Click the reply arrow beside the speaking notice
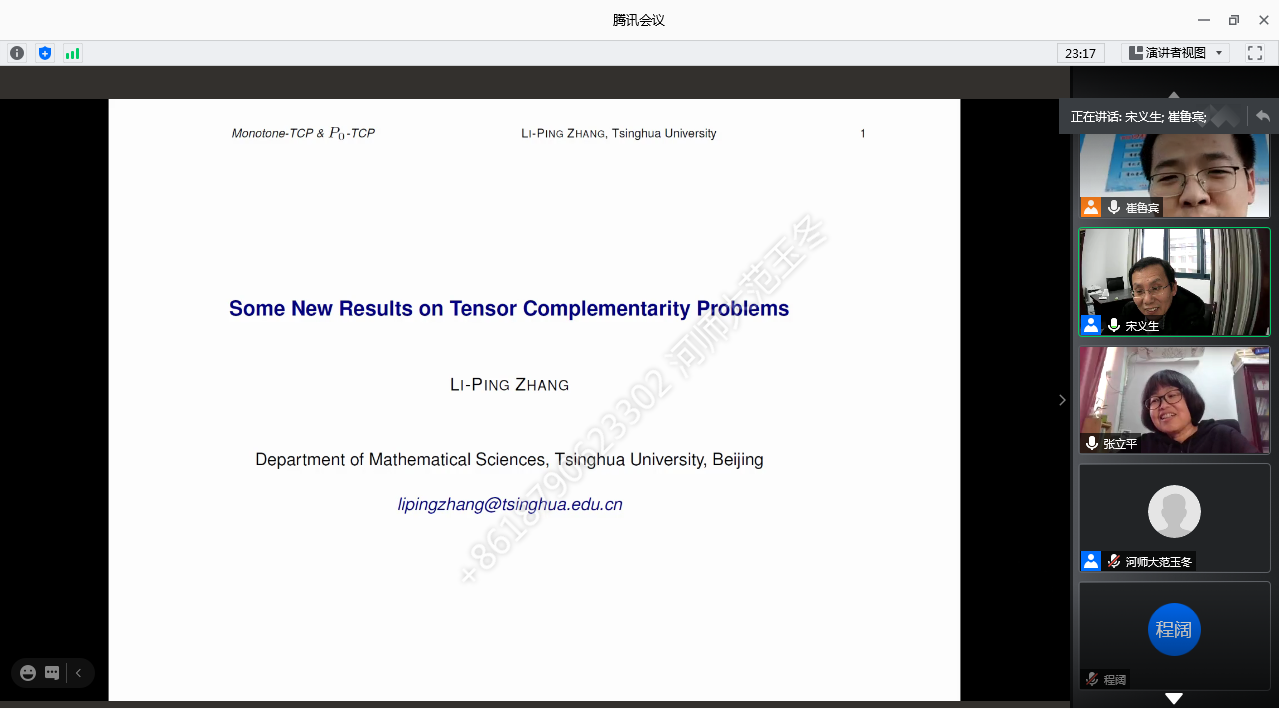This screenshot has height=709, width=1279. [x=1263, y=116]
